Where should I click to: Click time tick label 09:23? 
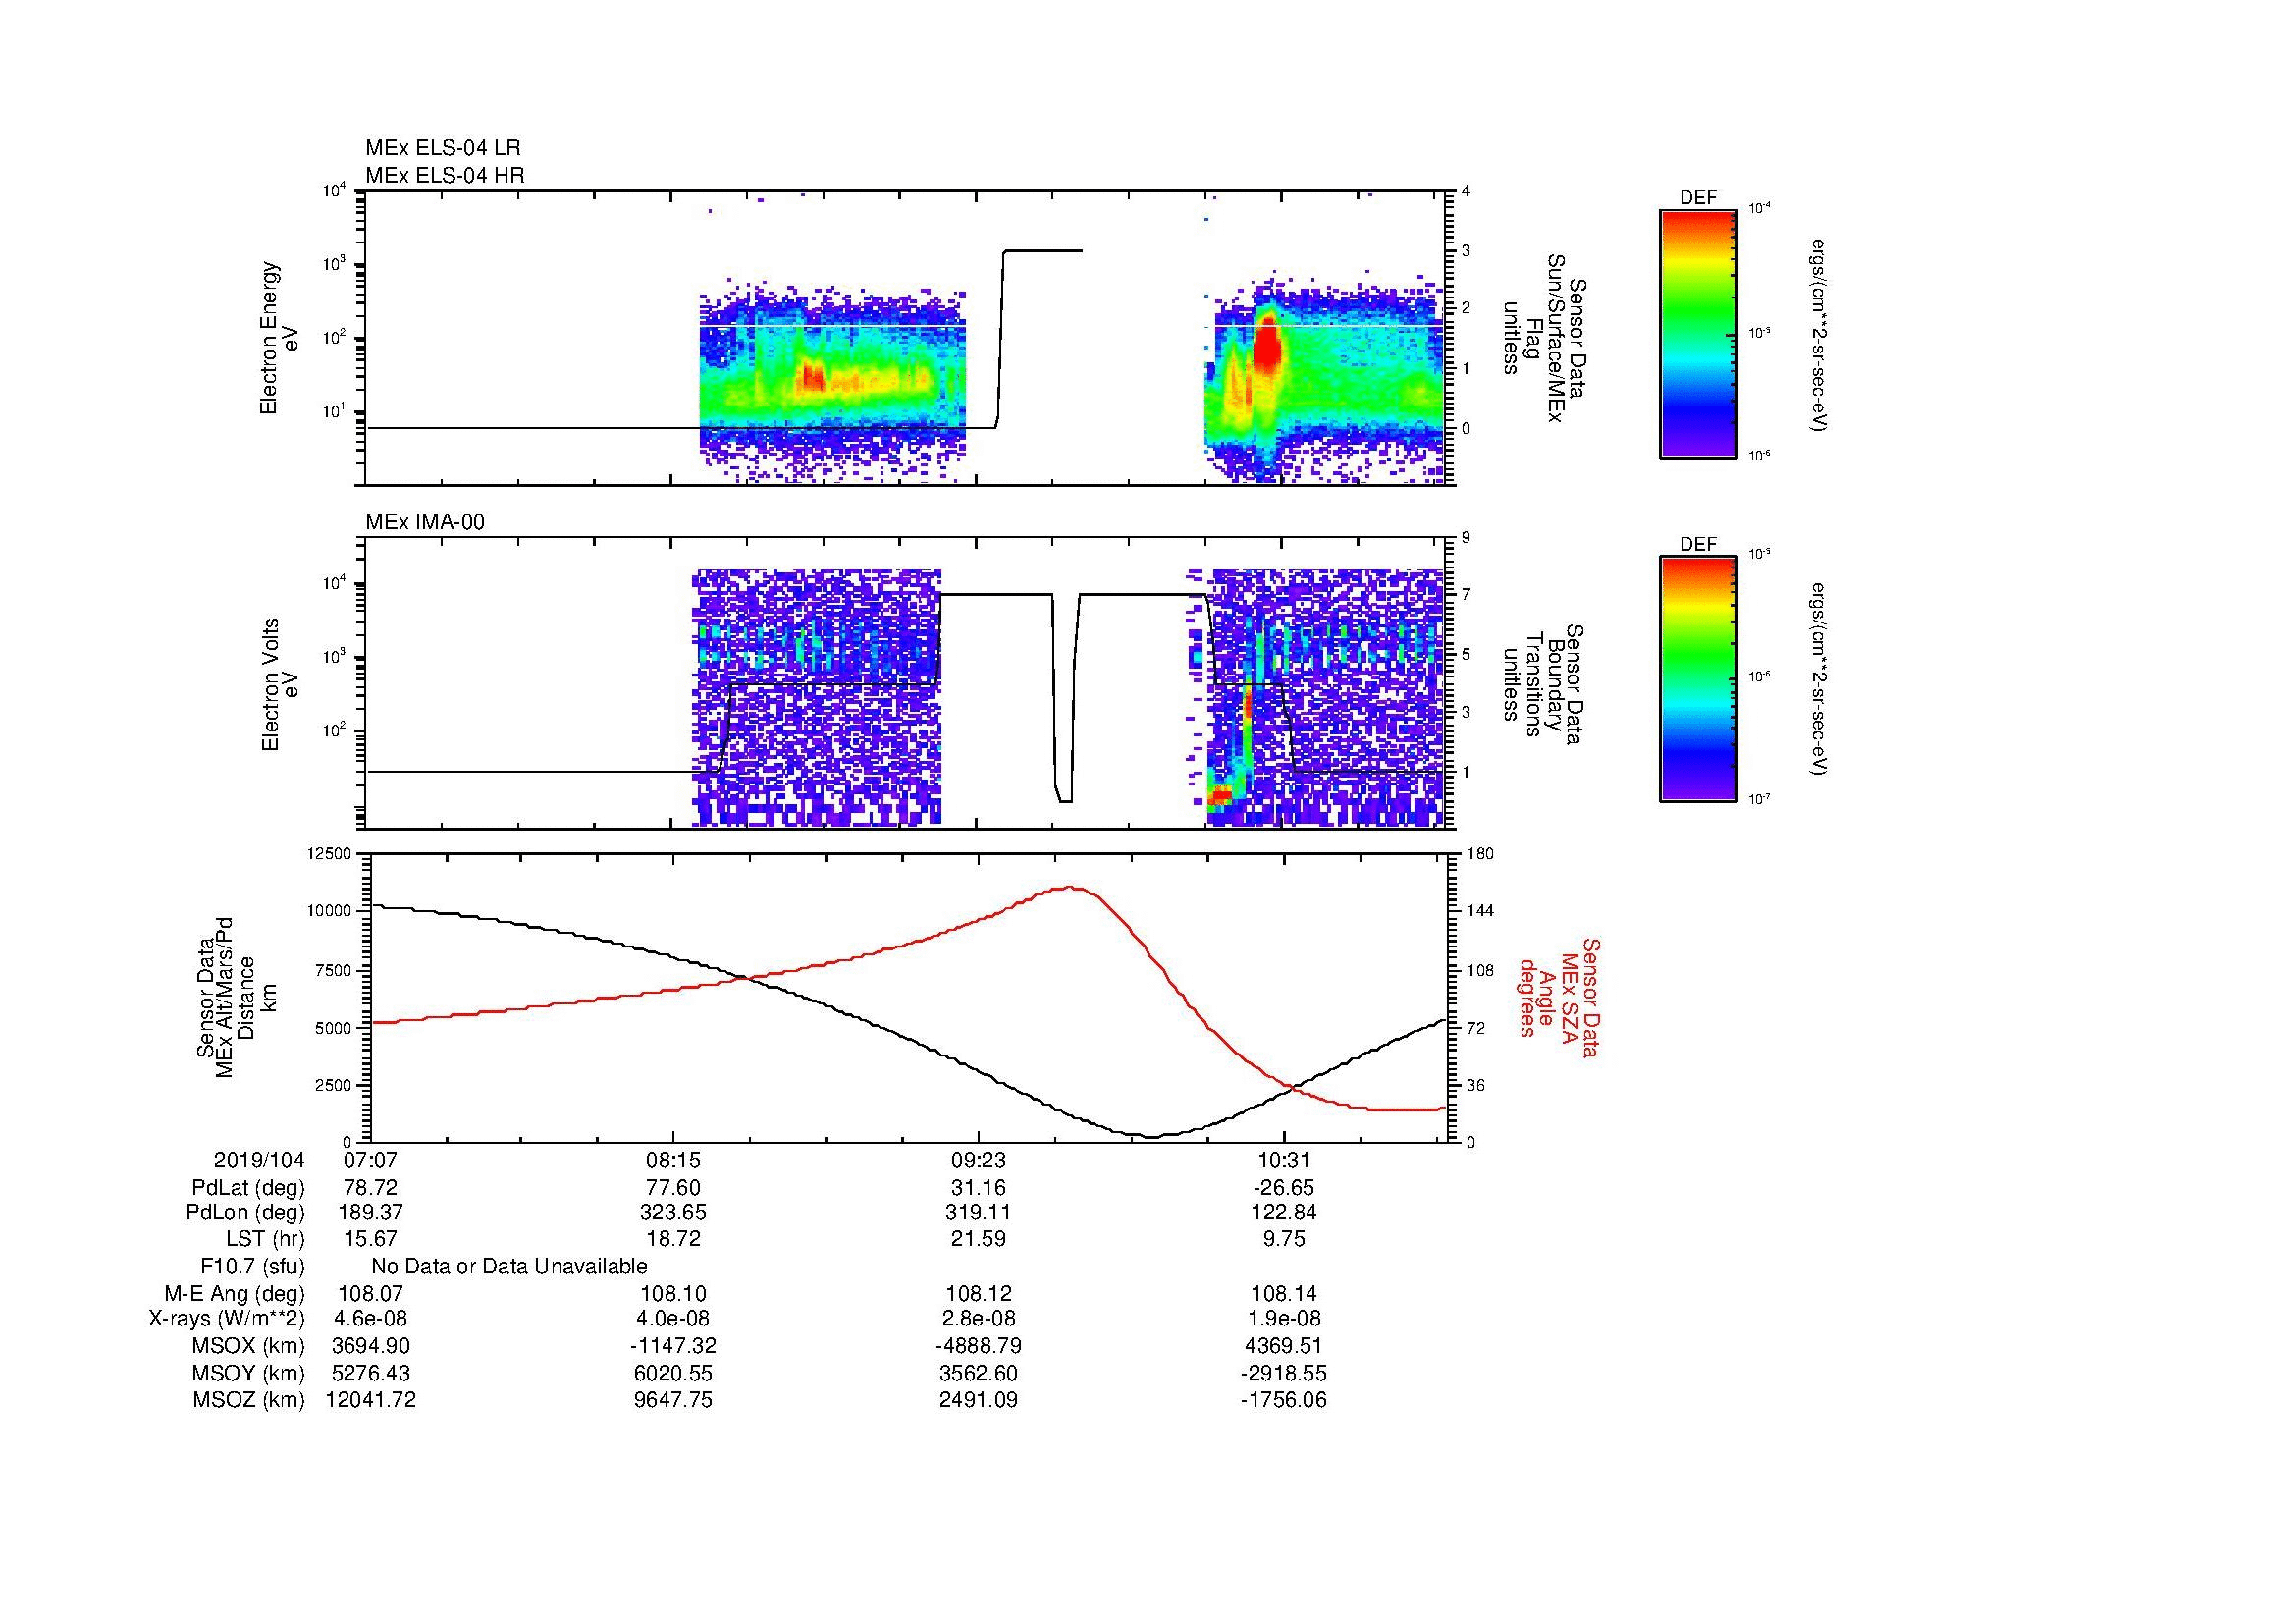(x=978, y=1161)
